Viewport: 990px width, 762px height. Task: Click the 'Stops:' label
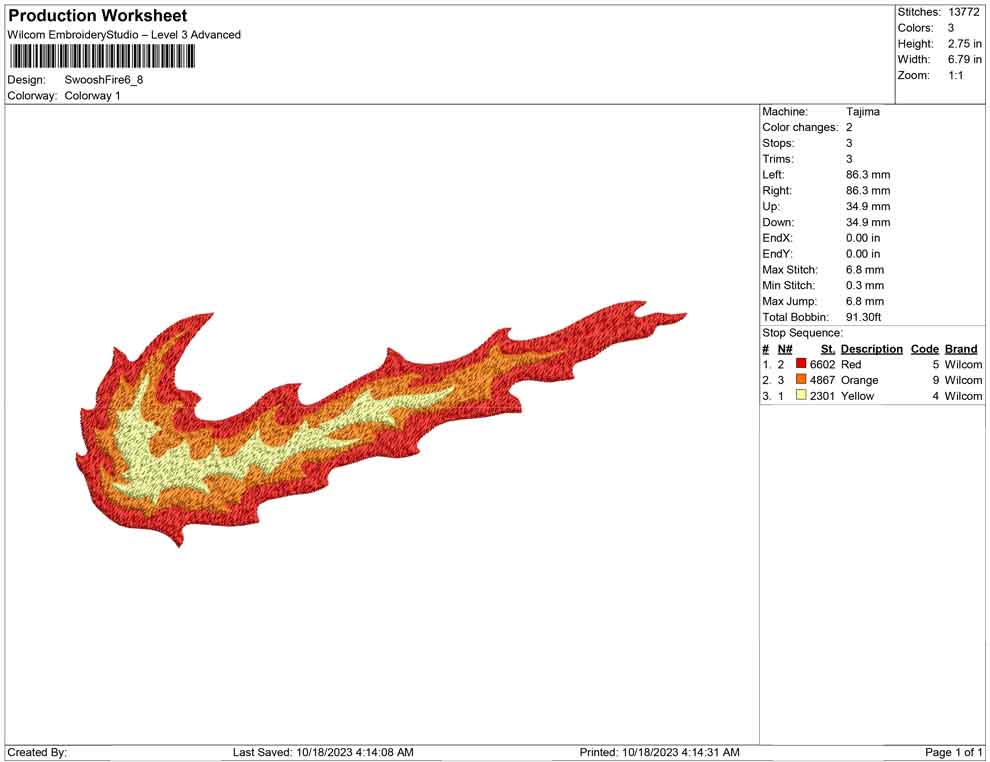778,143
